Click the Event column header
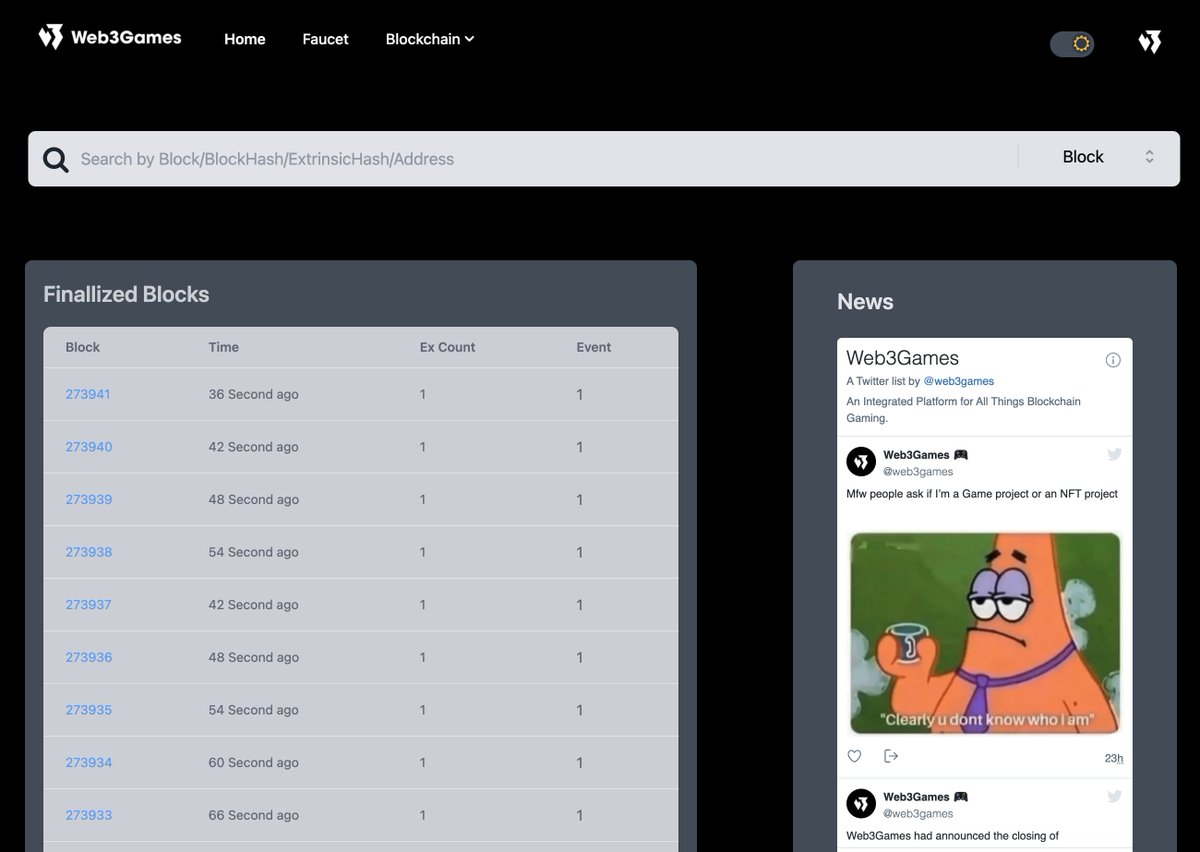The width and height of the screenshot is (1200, 852). 594,347
